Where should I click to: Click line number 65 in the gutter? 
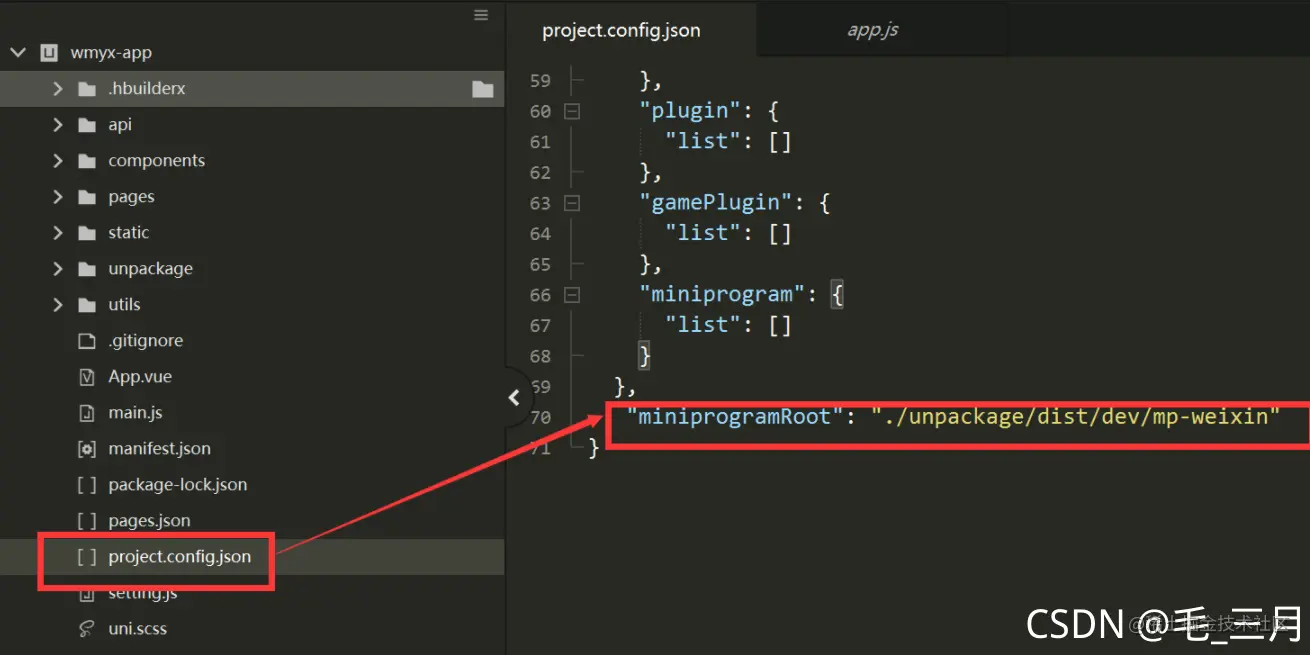540,265
